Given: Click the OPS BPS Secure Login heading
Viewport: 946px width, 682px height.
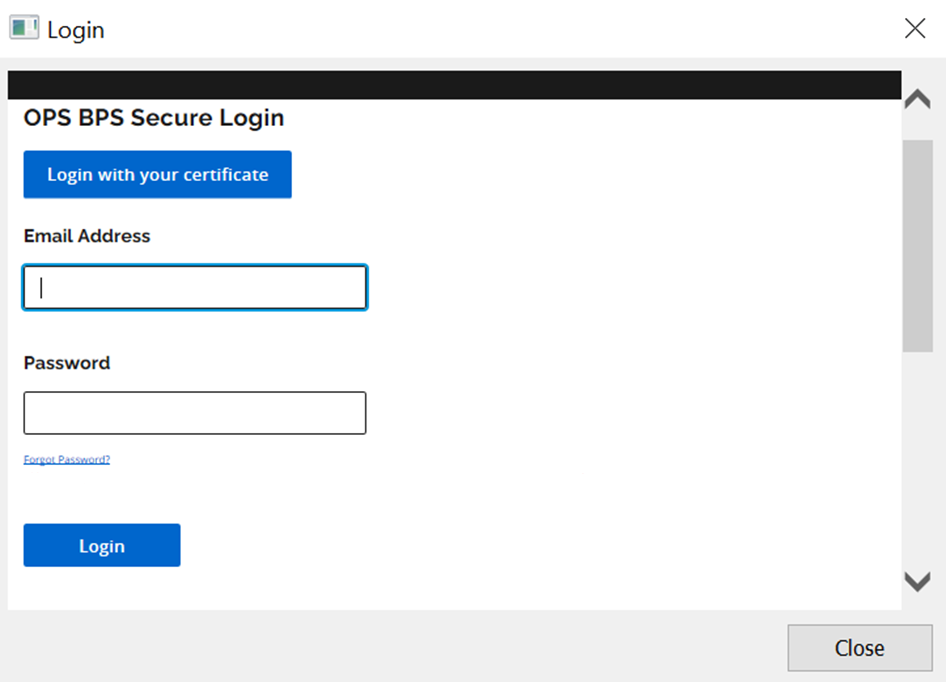Looking at the screenshot, I should coord(154,118).
